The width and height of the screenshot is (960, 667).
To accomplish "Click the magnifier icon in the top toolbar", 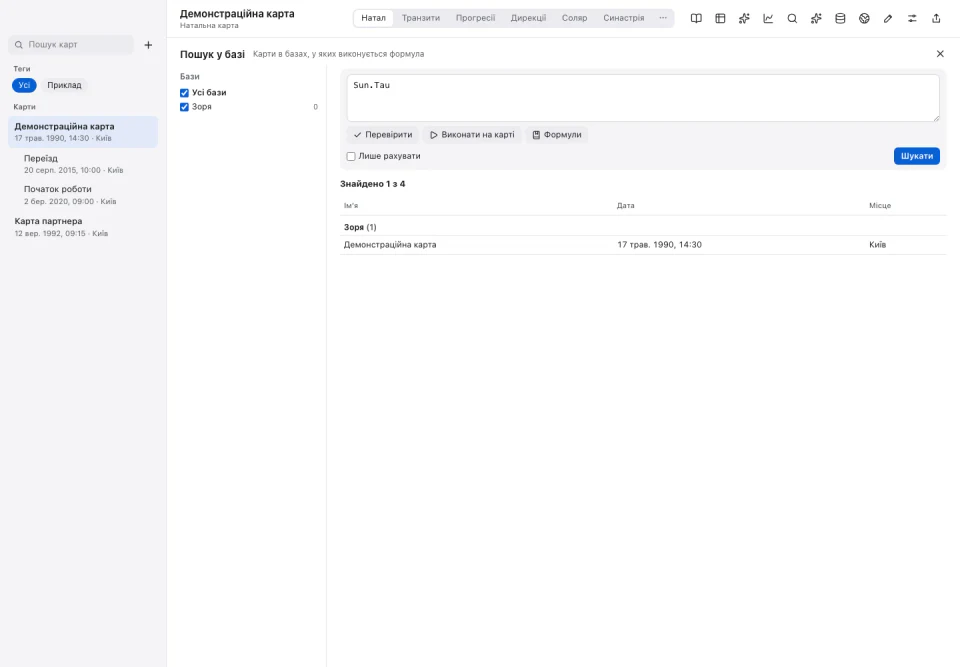I will tap(792, 18).
